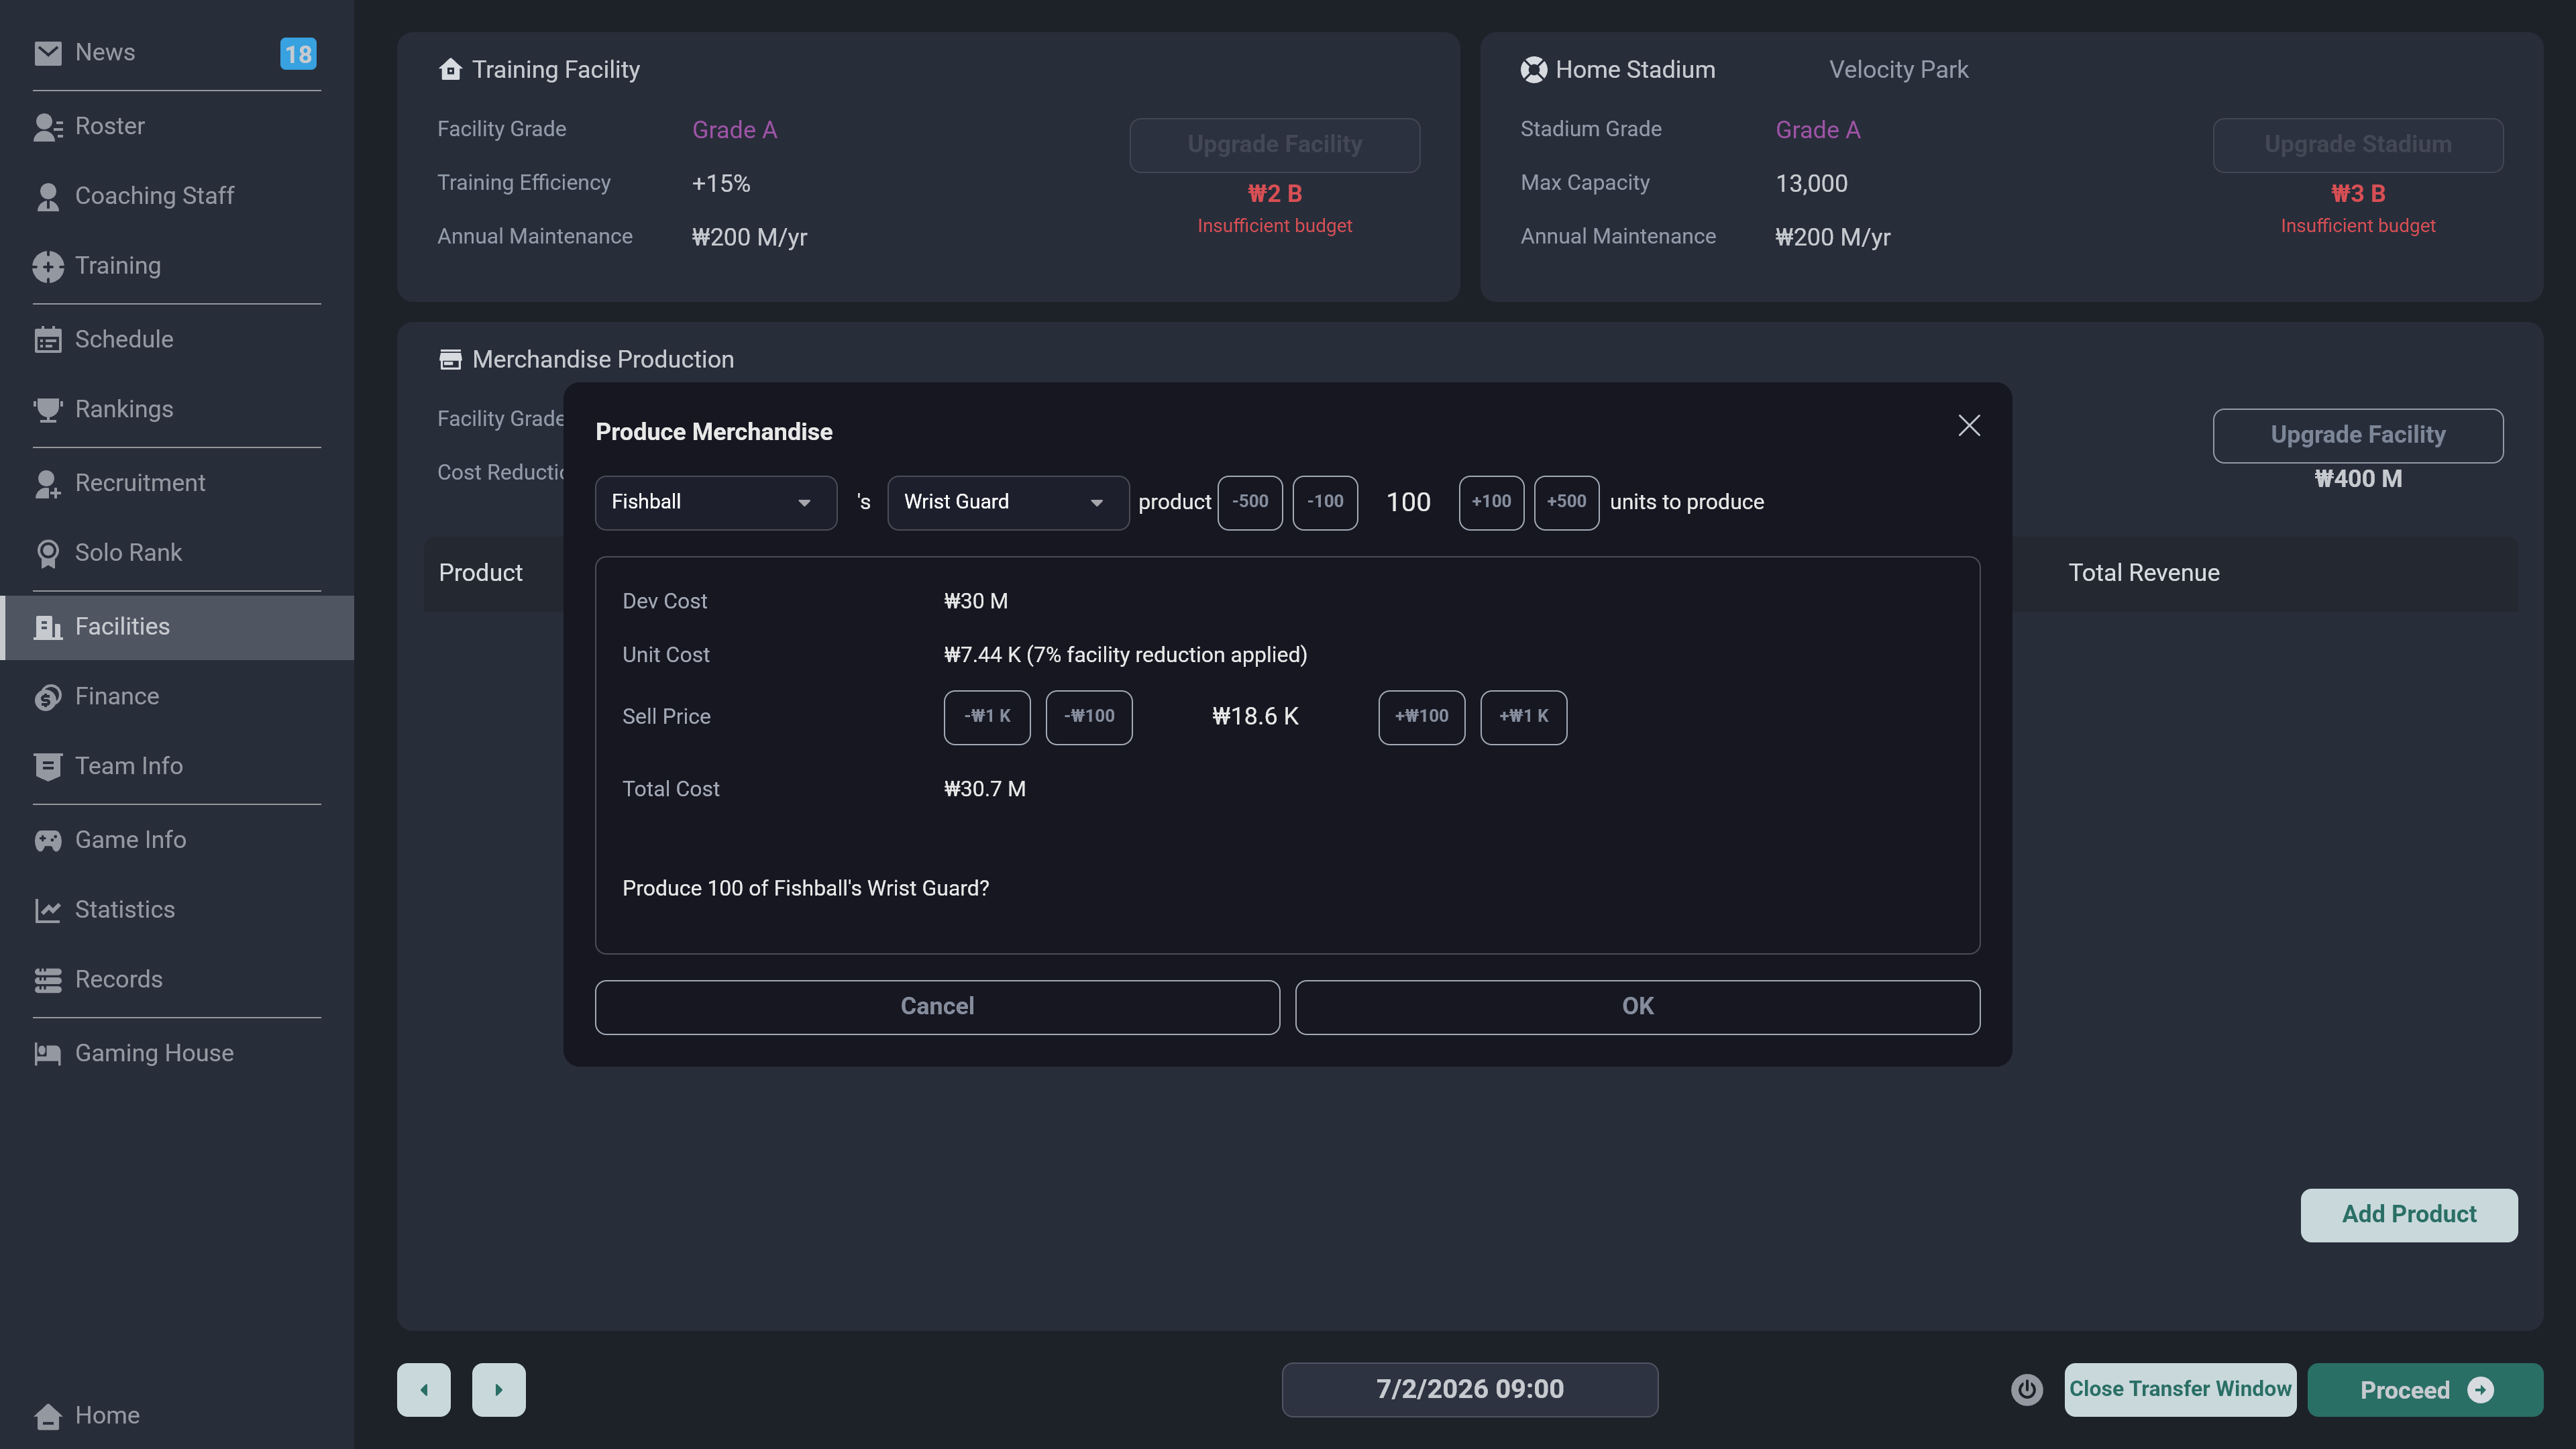Click the Rankings trophy icon
2576x1449 pixels.
47,410
